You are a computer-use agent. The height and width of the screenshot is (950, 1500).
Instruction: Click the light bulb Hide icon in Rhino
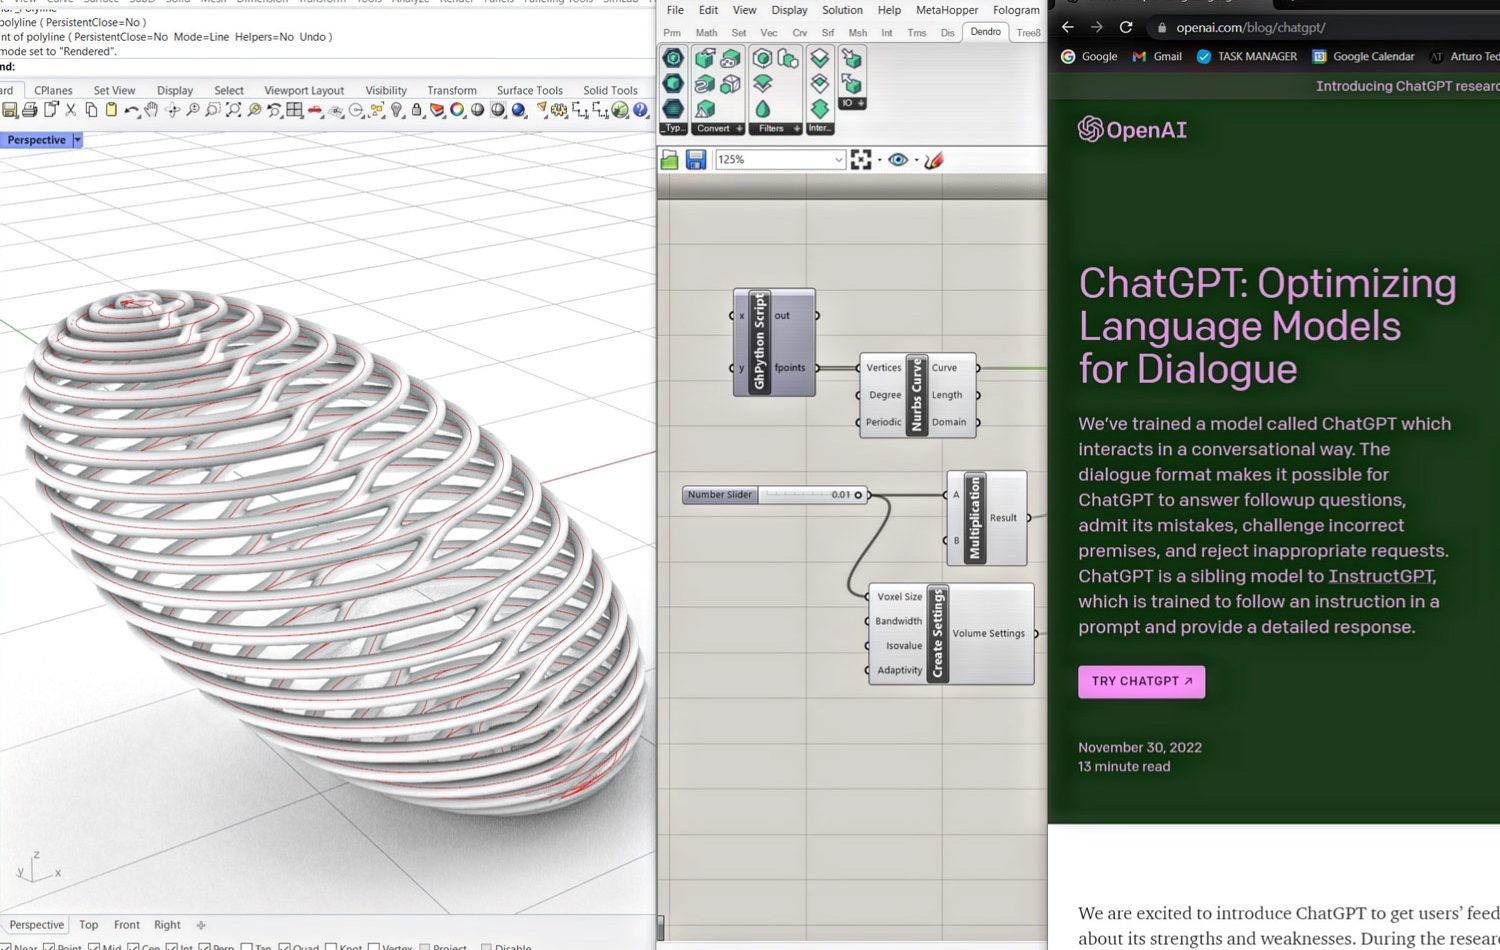point(397,110)
